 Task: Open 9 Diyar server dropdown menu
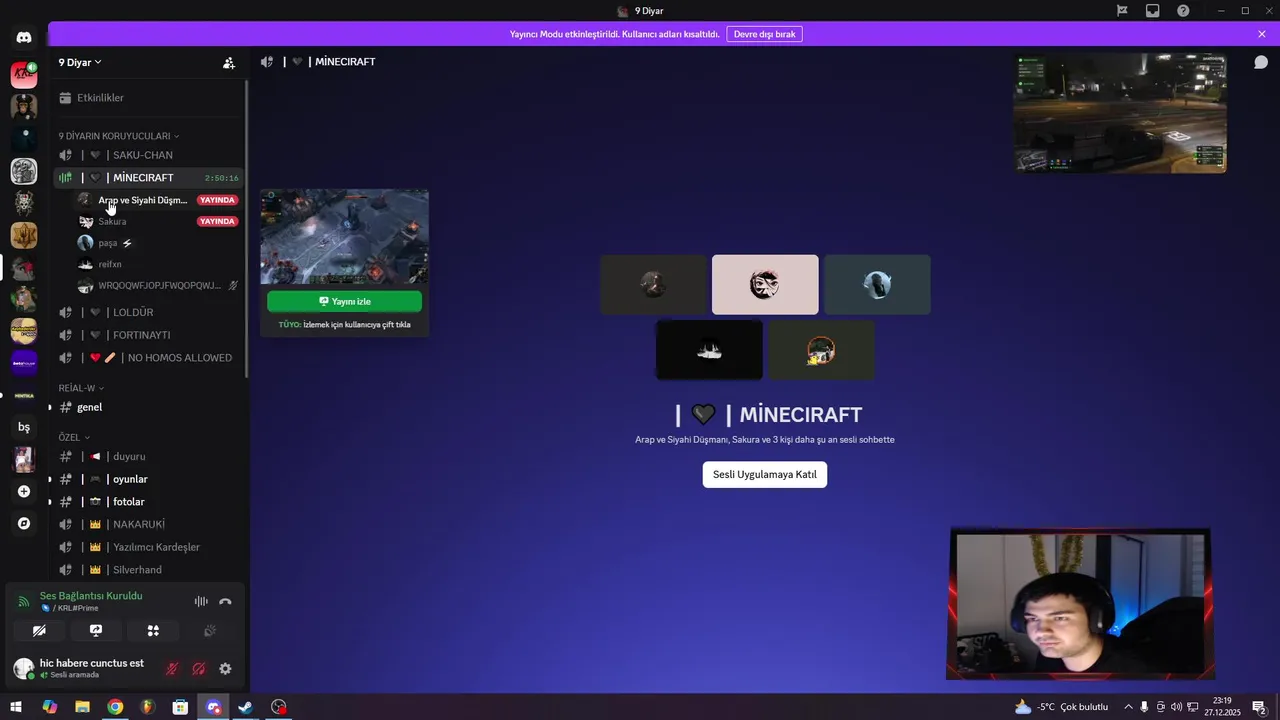[x=80, y=62]
